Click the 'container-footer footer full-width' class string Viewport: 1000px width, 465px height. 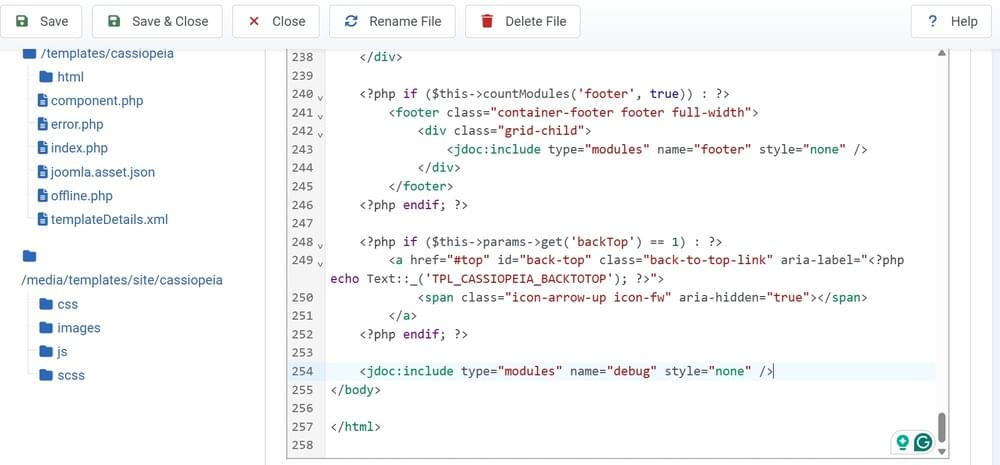tap(621, 112)
